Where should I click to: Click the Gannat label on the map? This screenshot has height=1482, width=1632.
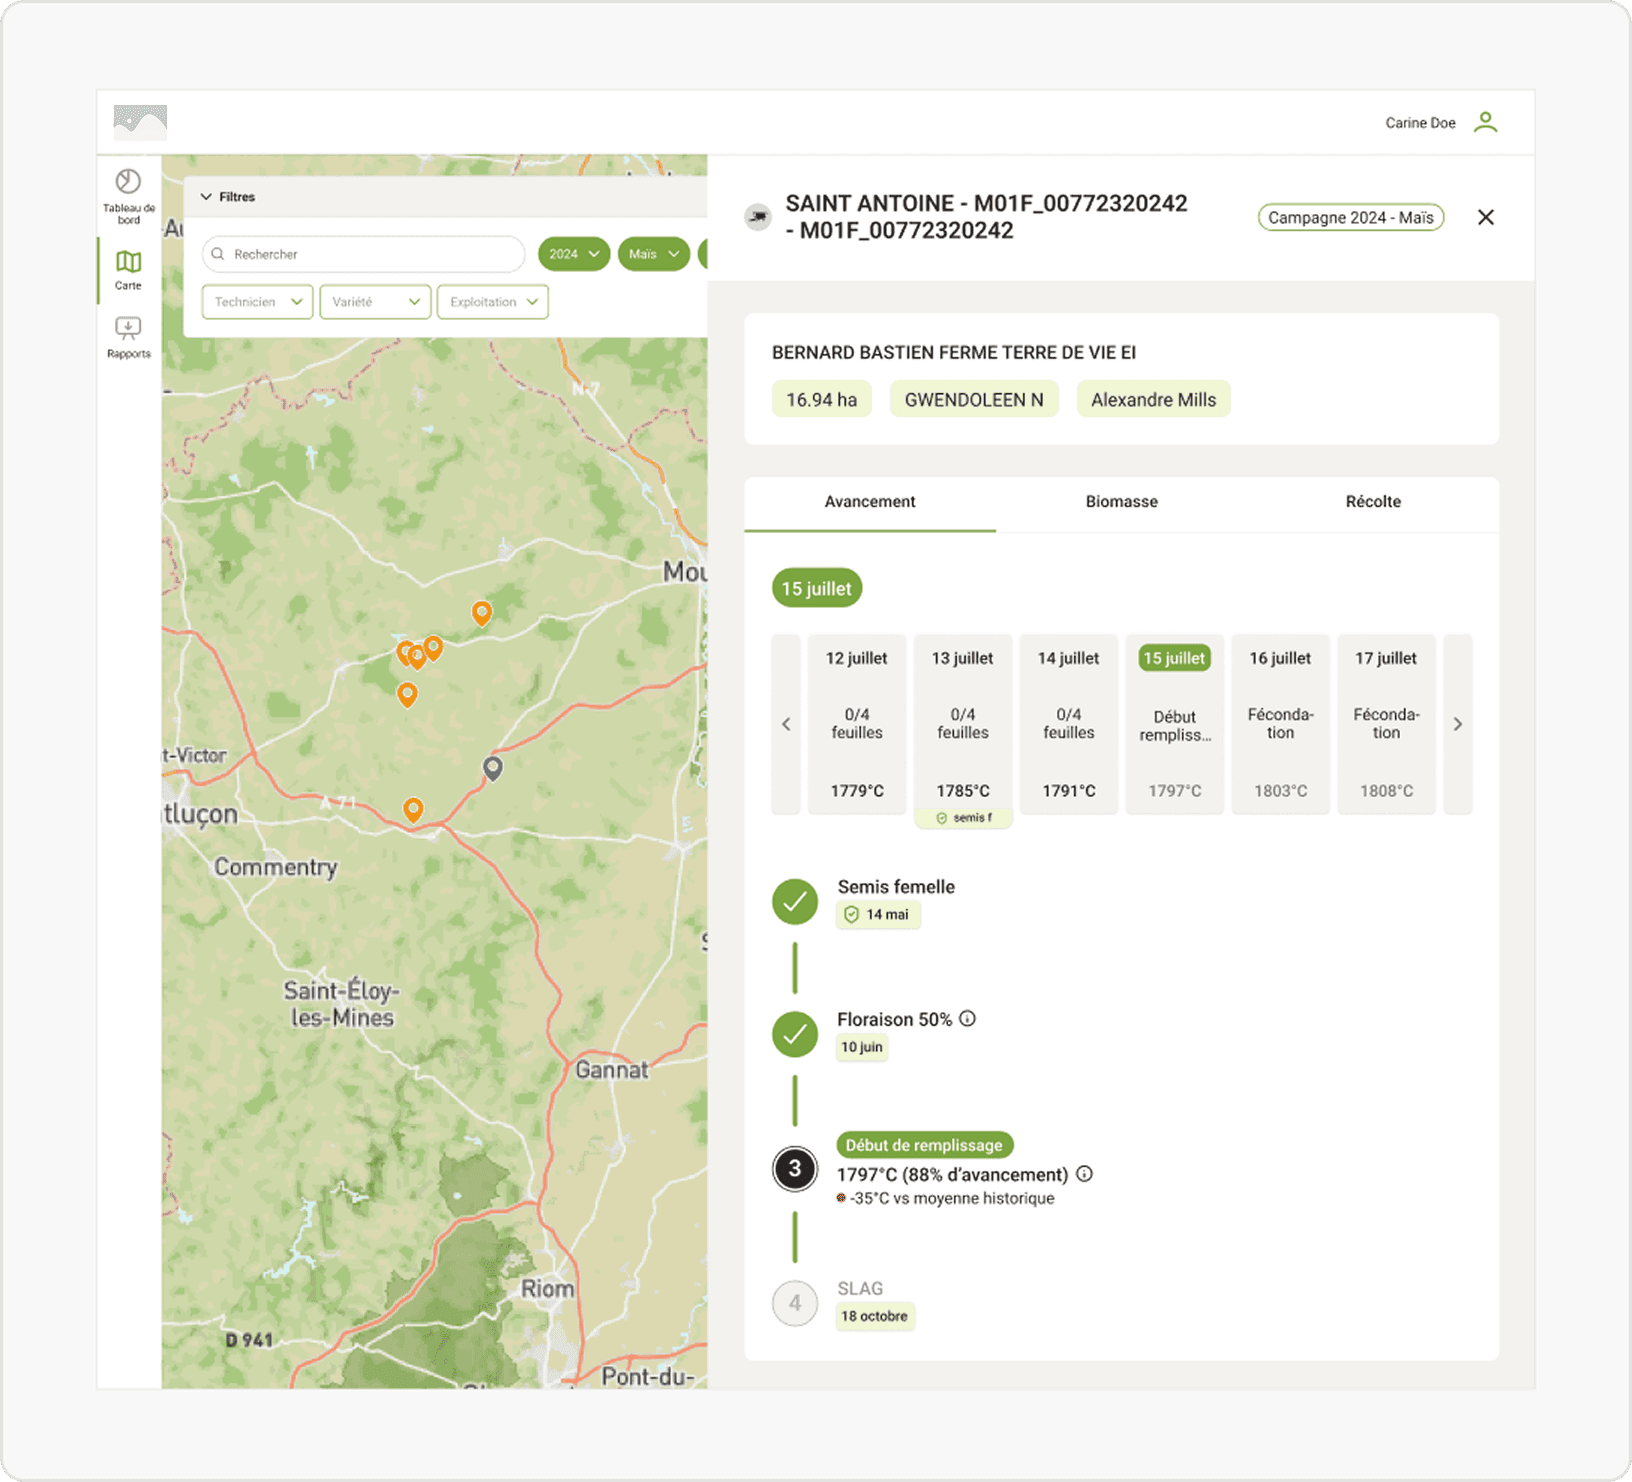[612, 1070]
